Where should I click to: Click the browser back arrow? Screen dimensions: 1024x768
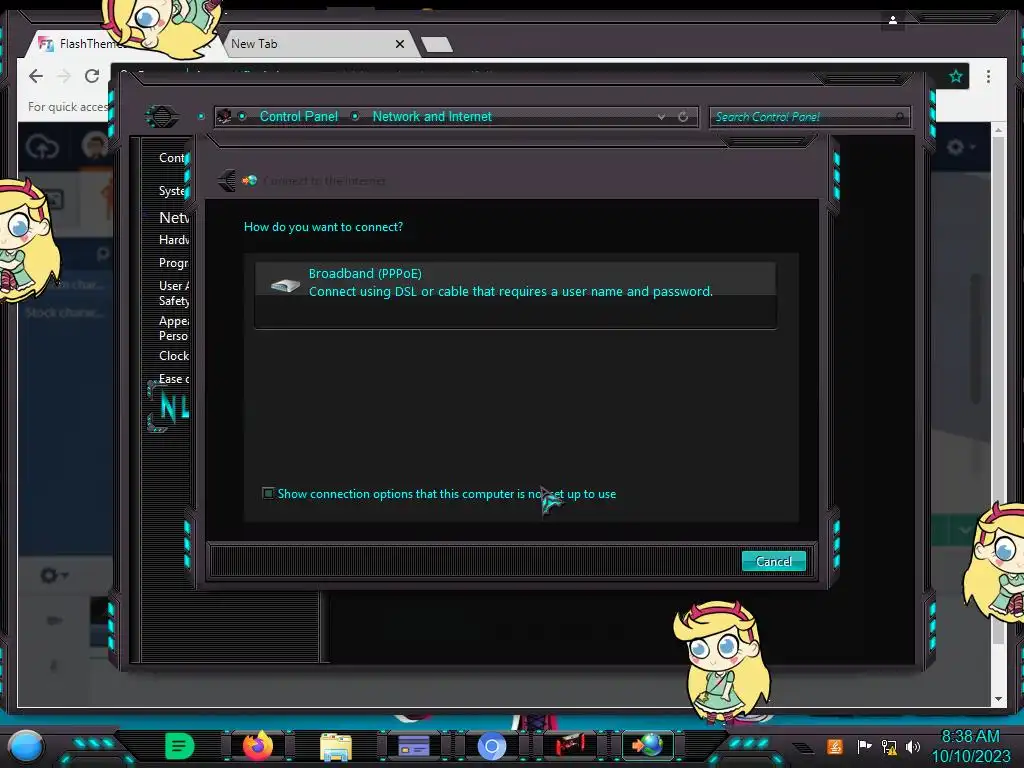(x=36, y=76)
